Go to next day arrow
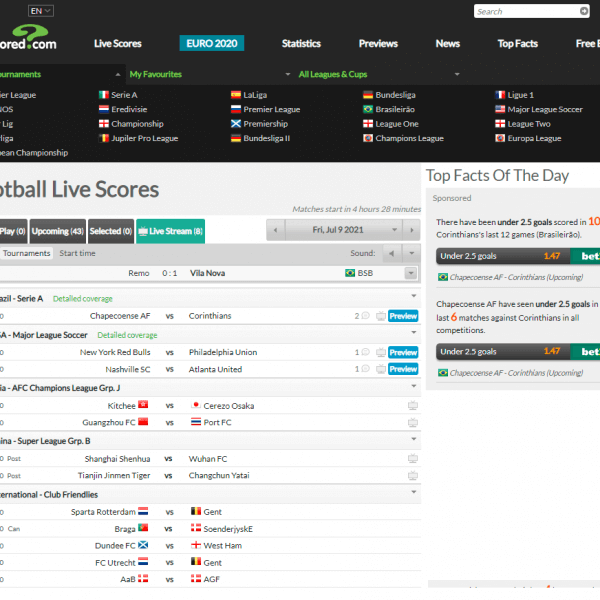The image size is (600, 600). pos(412,230)
